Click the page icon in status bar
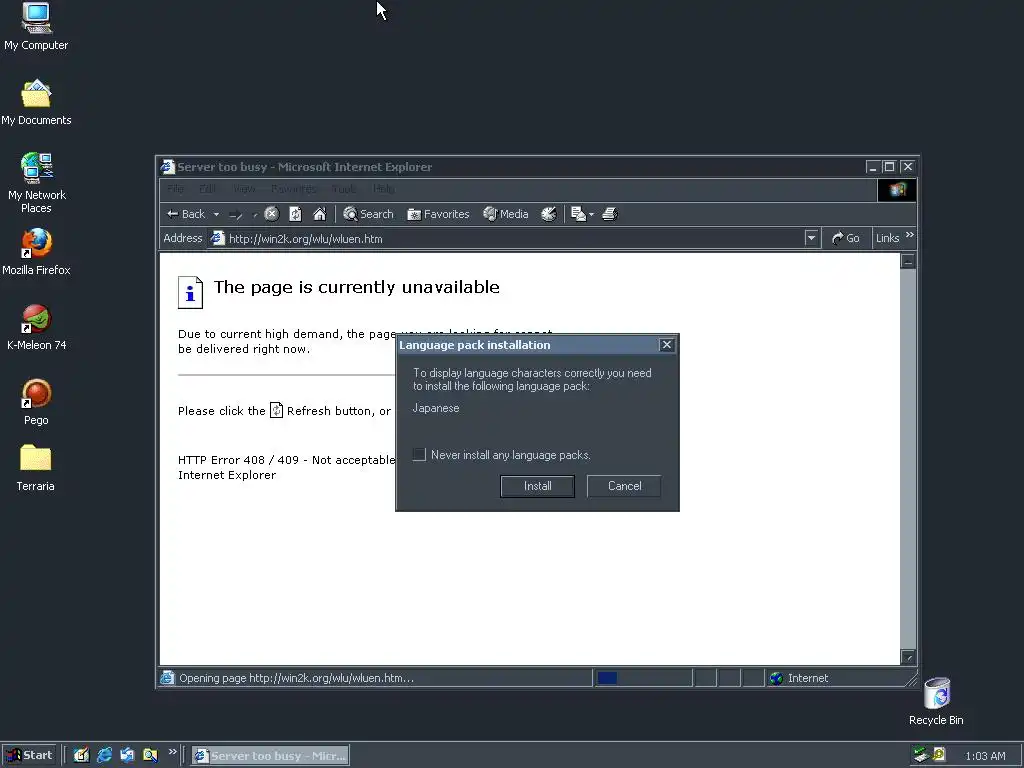This screenshot has height=768, width=1024. click(168, 678)
